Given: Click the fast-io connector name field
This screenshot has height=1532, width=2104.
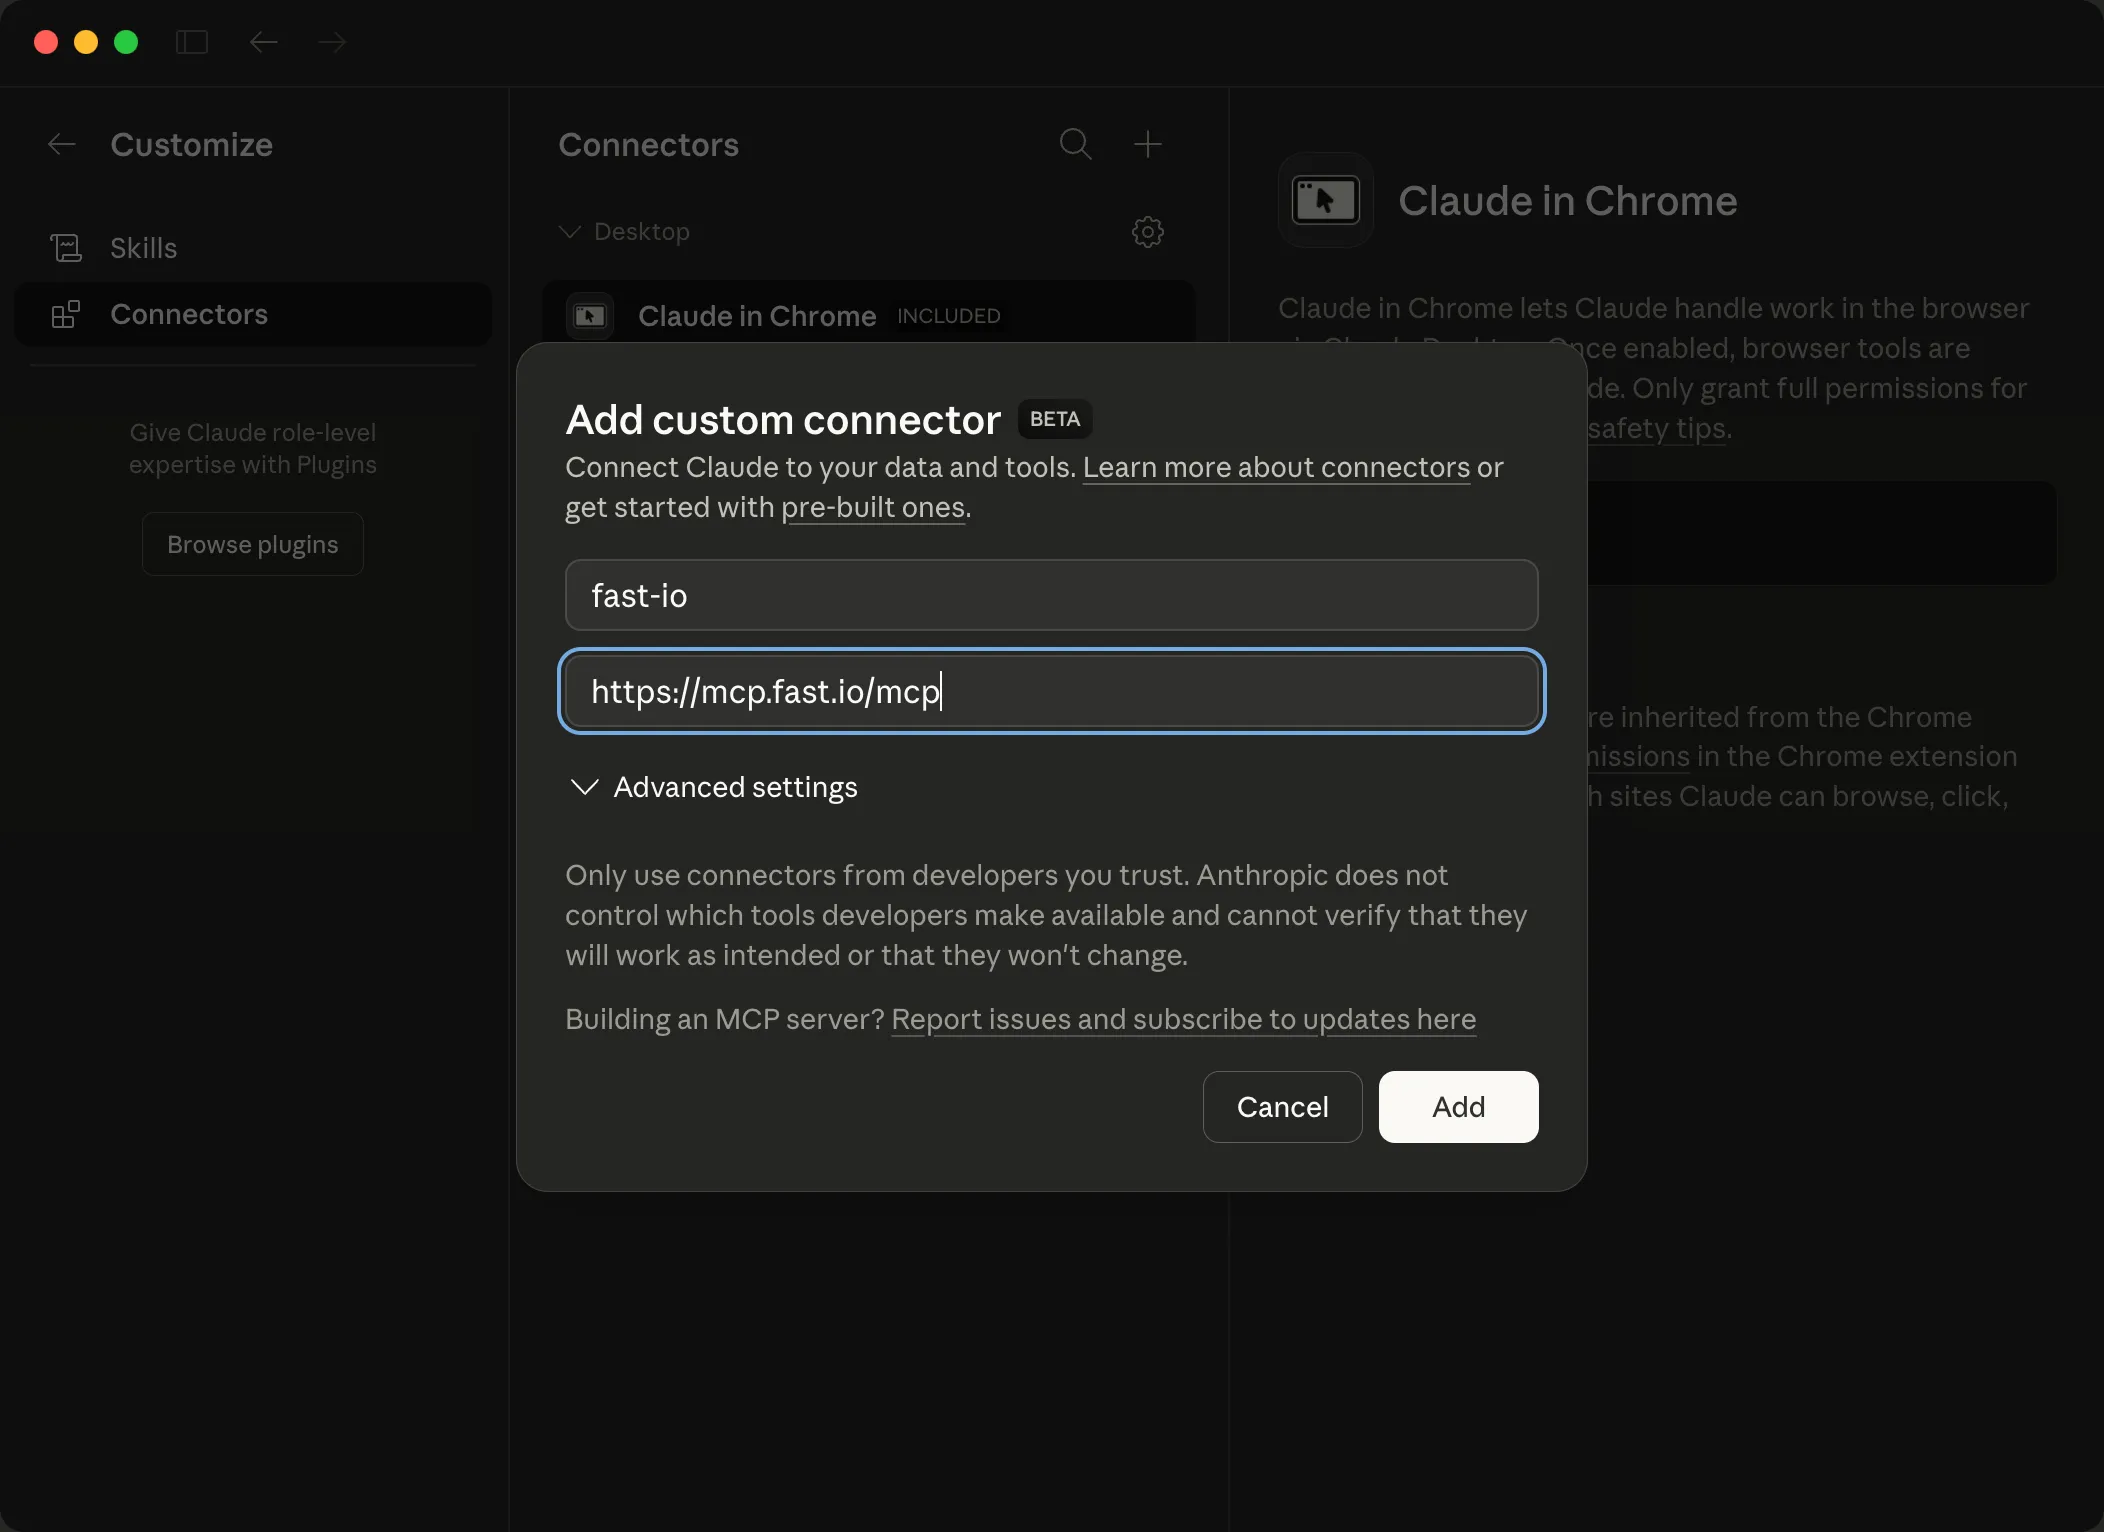Looking at the screenshot, I should pos(1050,594).
